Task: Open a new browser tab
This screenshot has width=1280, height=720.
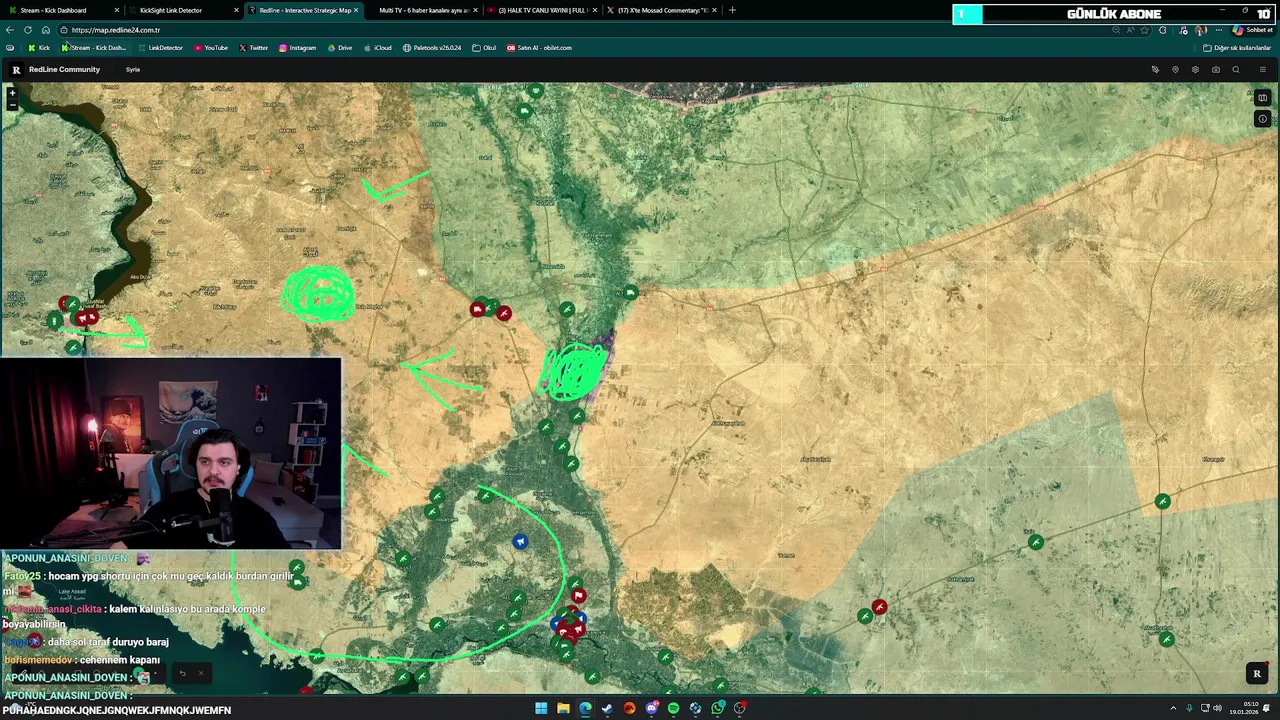Action: click(x=732, y=10)
